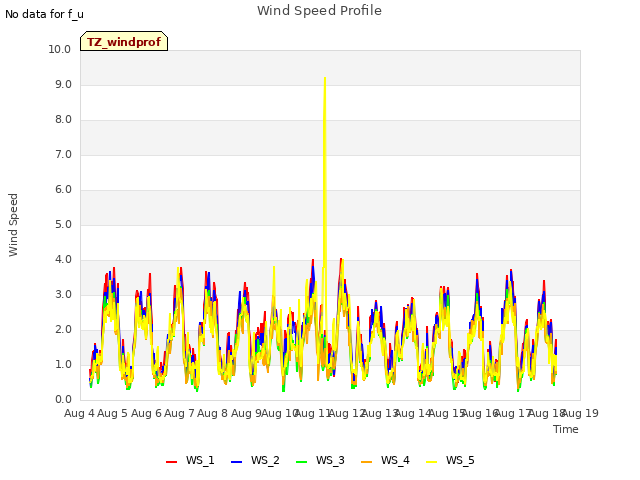640x480 pixels.
Task: Select the WS_3 legend label
Action: [330, 460]
